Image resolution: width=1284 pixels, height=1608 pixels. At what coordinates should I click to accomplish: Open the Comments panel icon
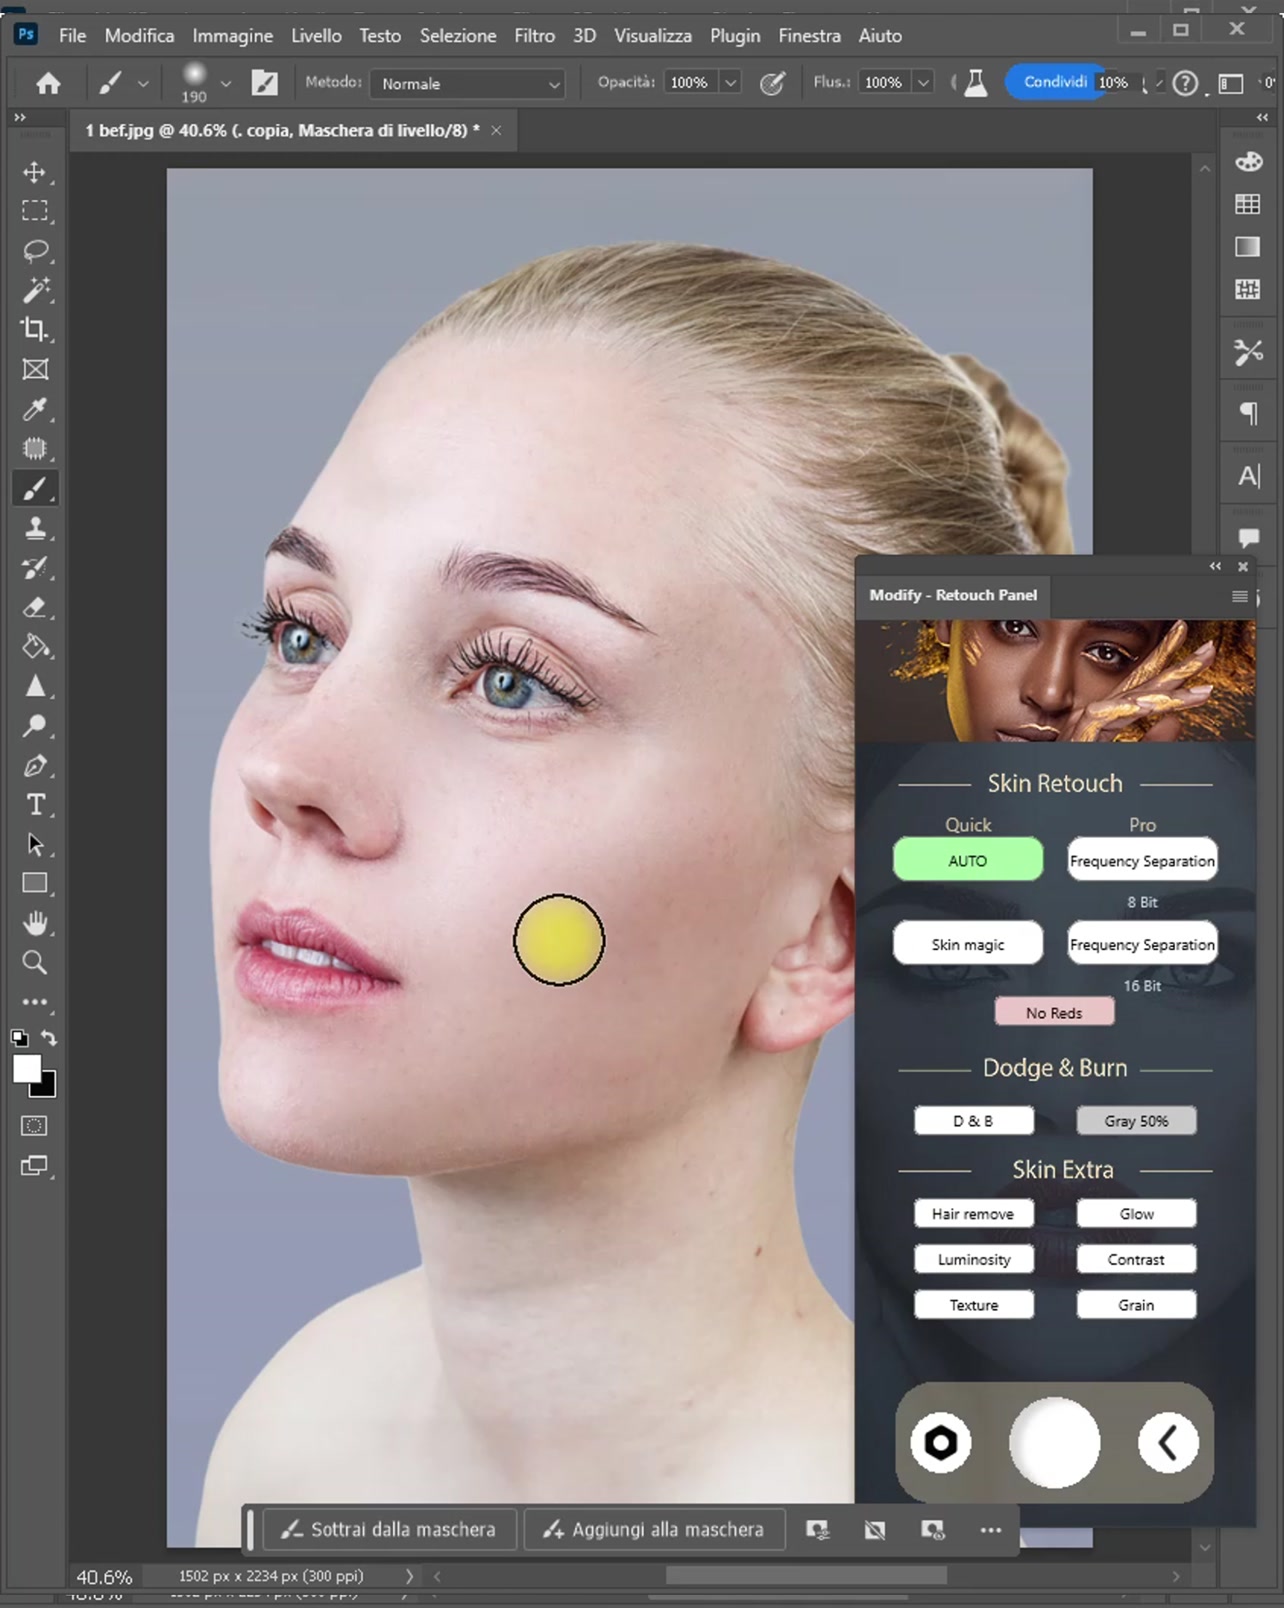[x=1248, y=538]
